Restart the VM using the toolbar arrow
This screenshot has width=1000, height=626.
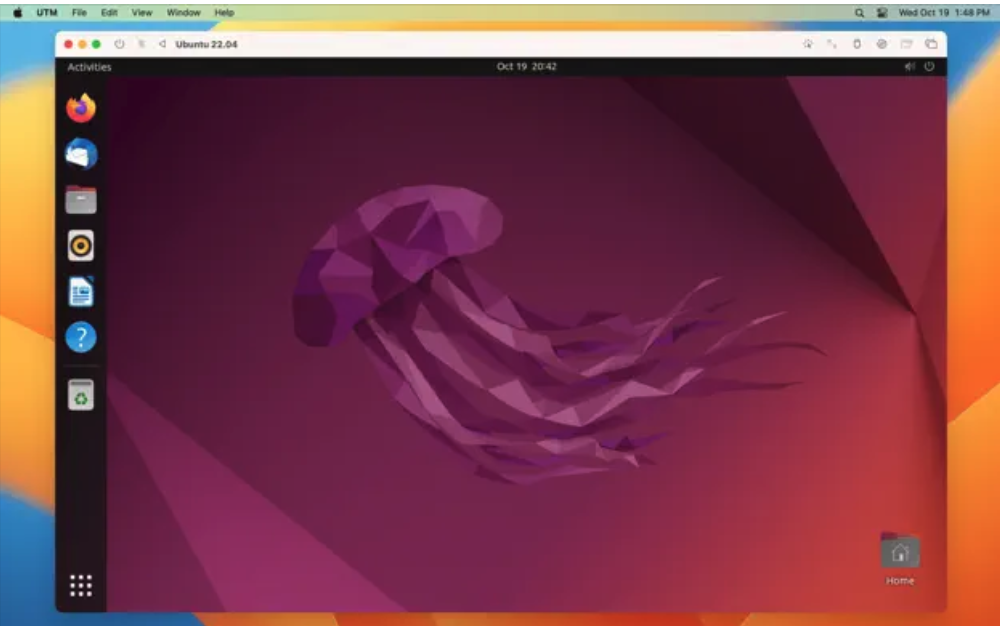[162, 44]
